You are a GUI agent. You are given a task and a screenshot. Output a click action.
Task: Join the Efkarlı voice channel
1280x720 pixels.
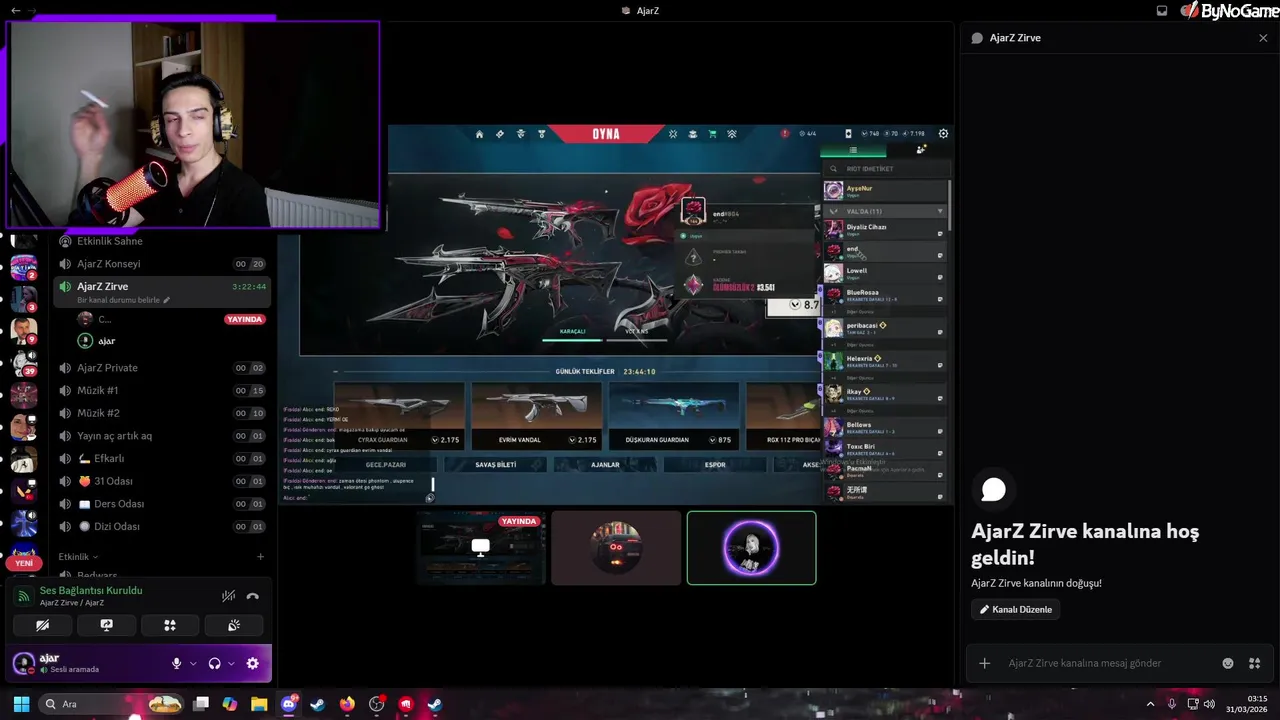click(x=162, y=458)
